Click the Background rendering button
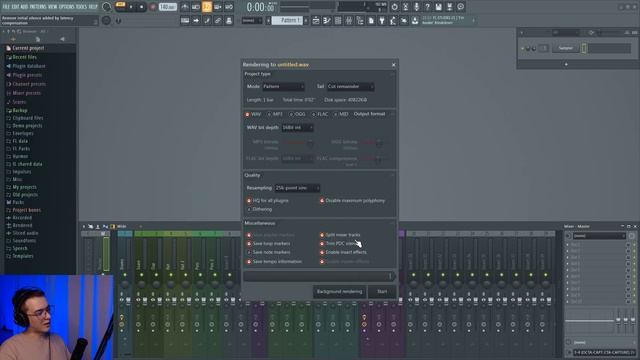 click(339, 292)
